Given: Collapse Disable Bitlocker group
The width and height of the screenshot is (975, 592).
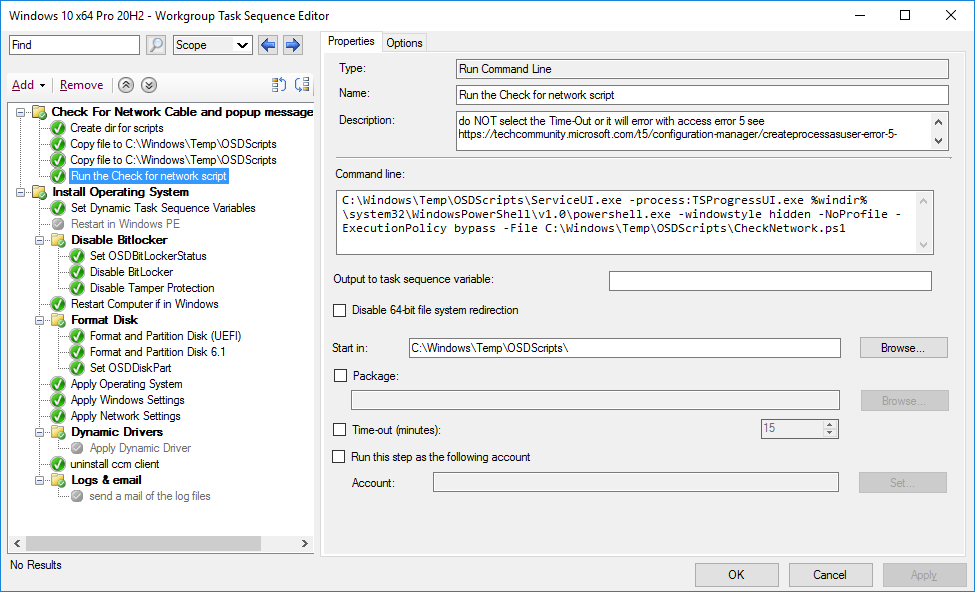Looking at the screenshot, I should pos(39,241).
